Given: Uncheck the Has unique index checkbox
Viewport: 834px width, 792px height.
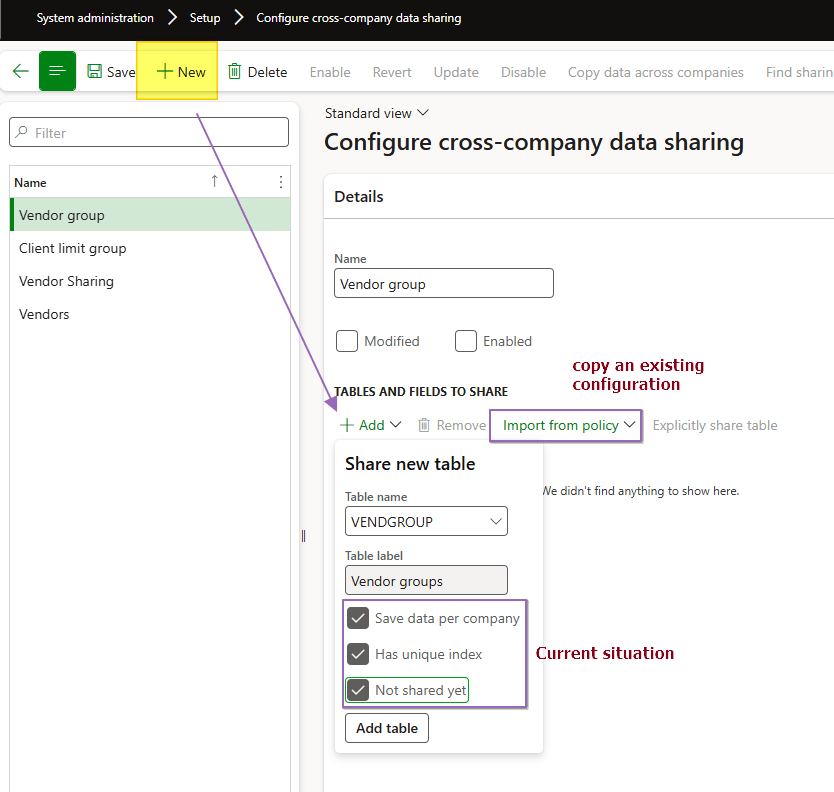Looking at the screenshot, I should [358, 654].
